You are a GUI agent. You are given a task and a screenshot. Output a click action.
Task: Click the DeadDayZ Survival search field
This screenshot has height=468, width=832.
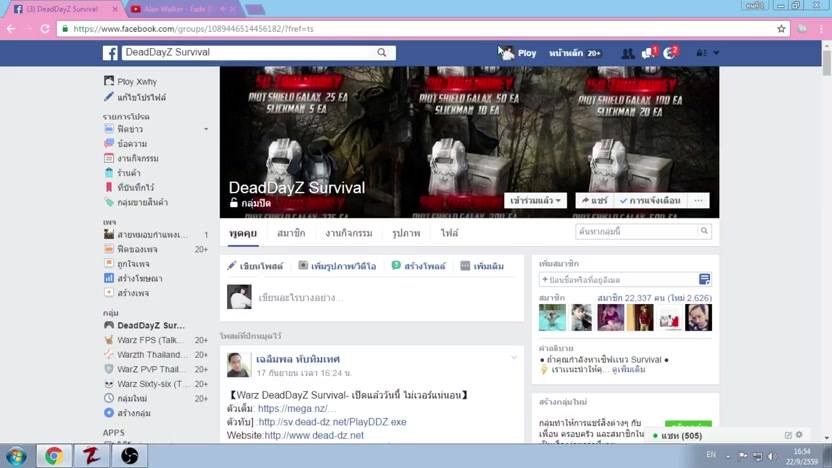(248, 52)
